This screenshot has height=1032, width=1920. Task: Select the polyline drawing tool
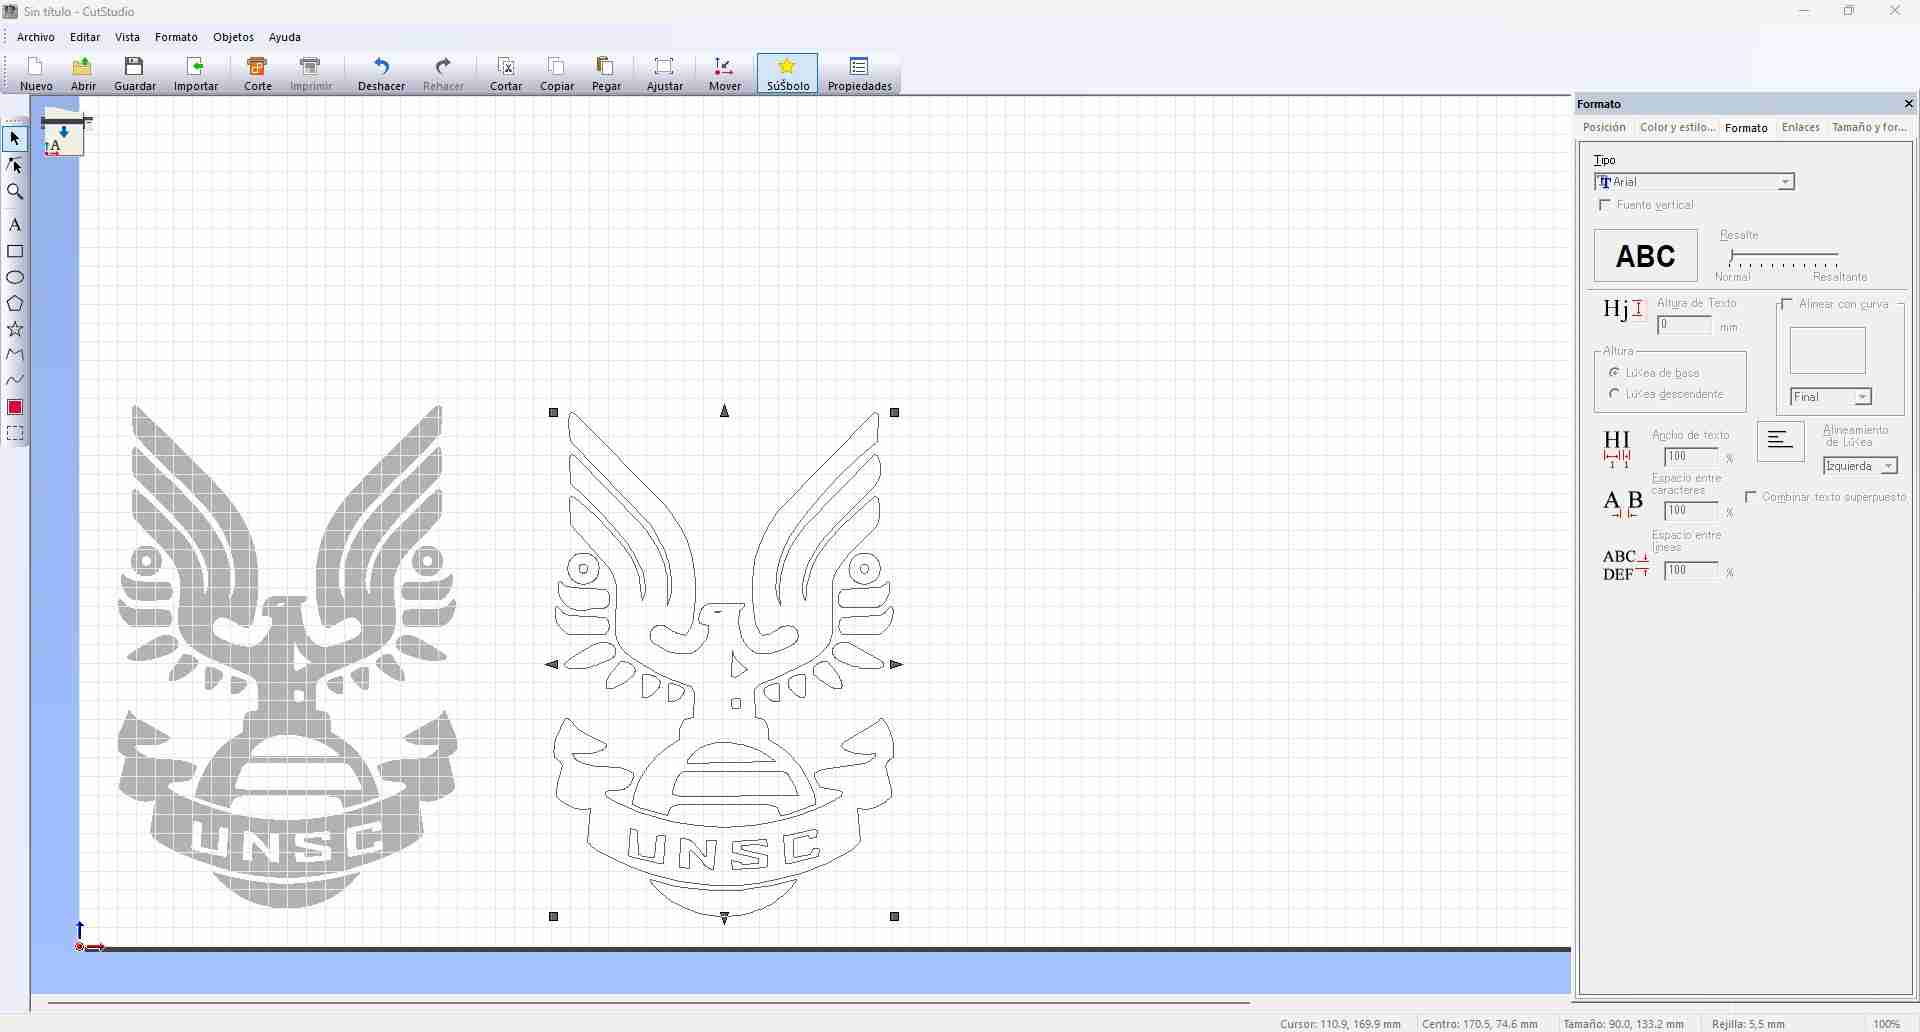pyautogui.click(x=15, y=355)
